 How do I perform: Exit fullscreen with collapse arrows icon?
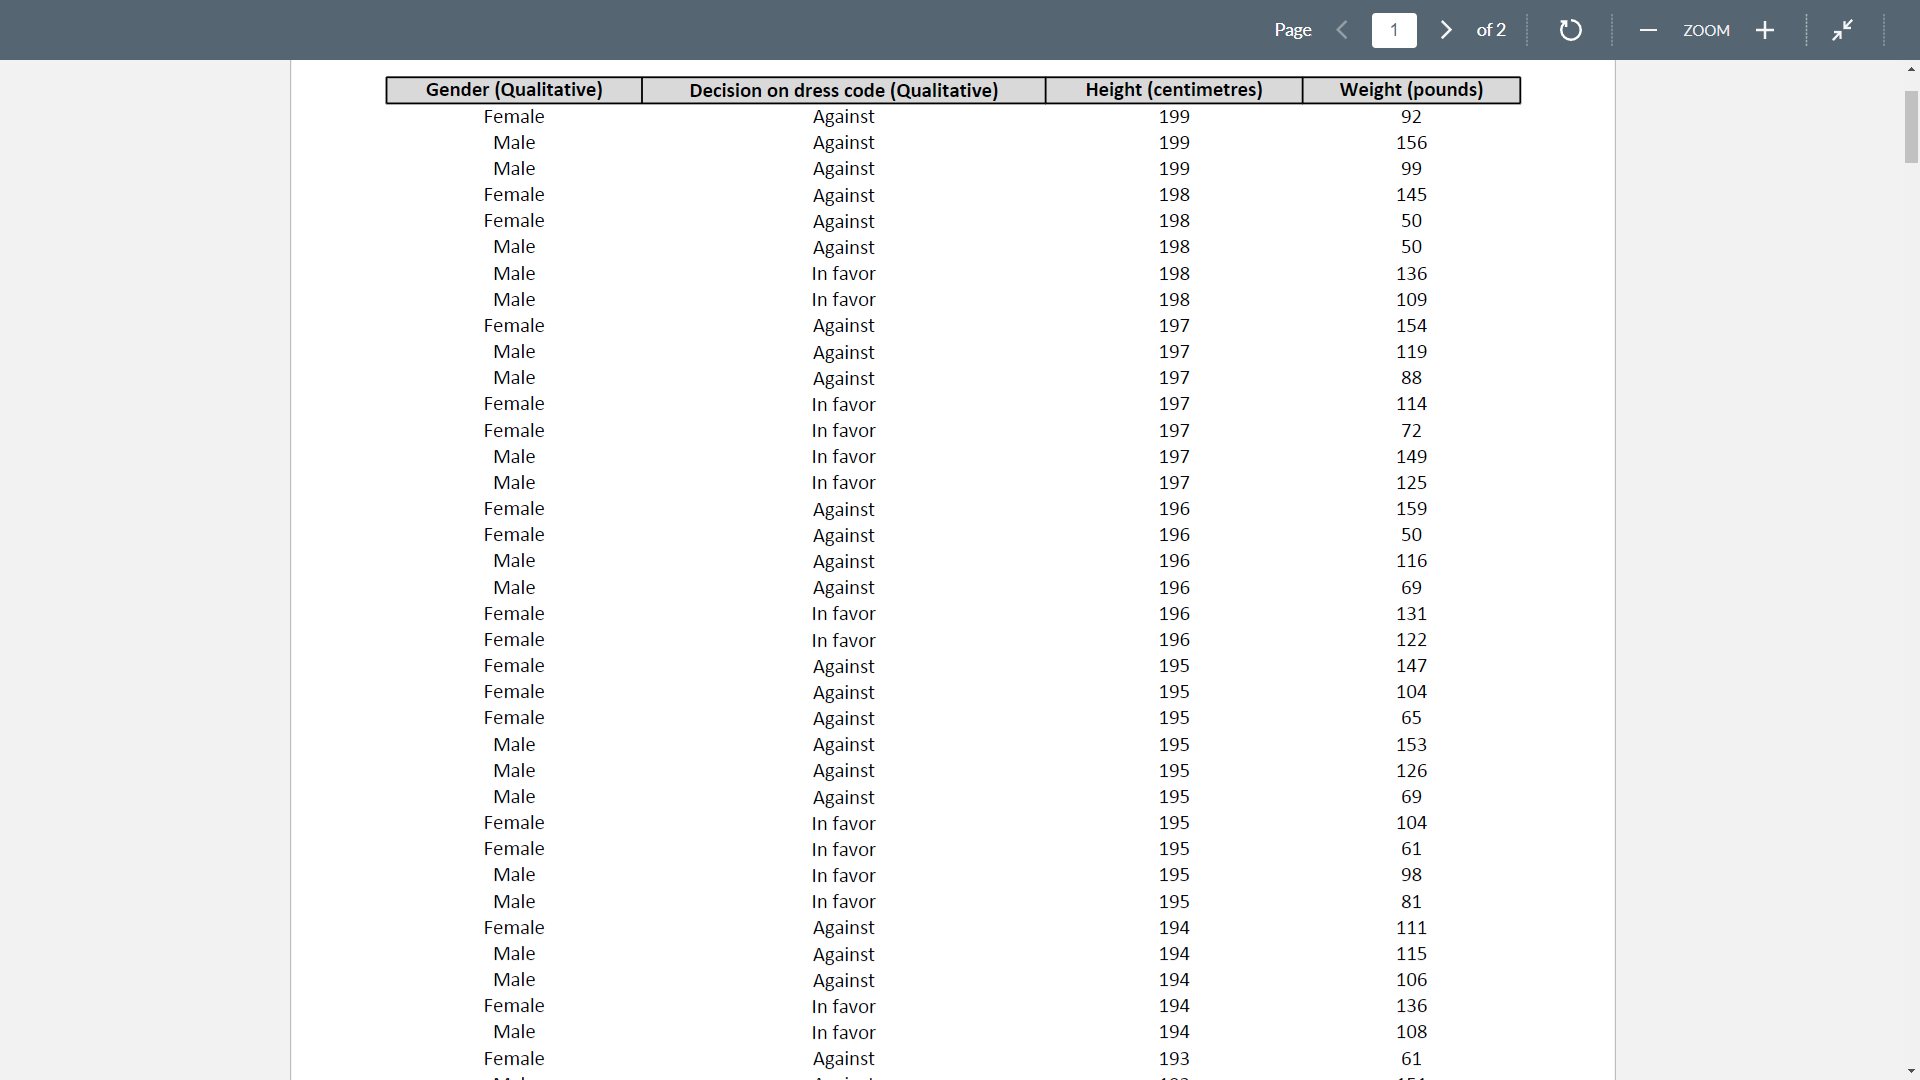pyautogui.click(x=1842, y=30)
